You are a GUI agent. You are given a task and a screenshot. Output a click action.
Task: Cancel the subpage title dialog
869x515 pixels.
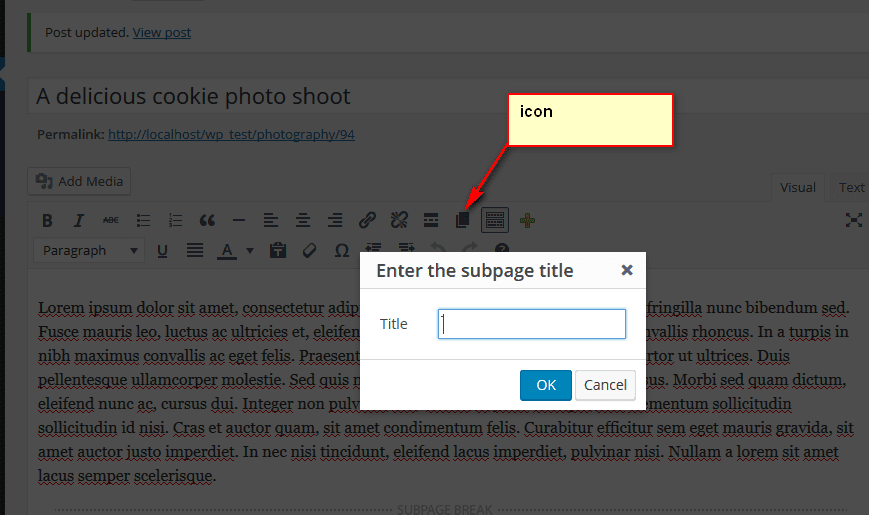605,385
